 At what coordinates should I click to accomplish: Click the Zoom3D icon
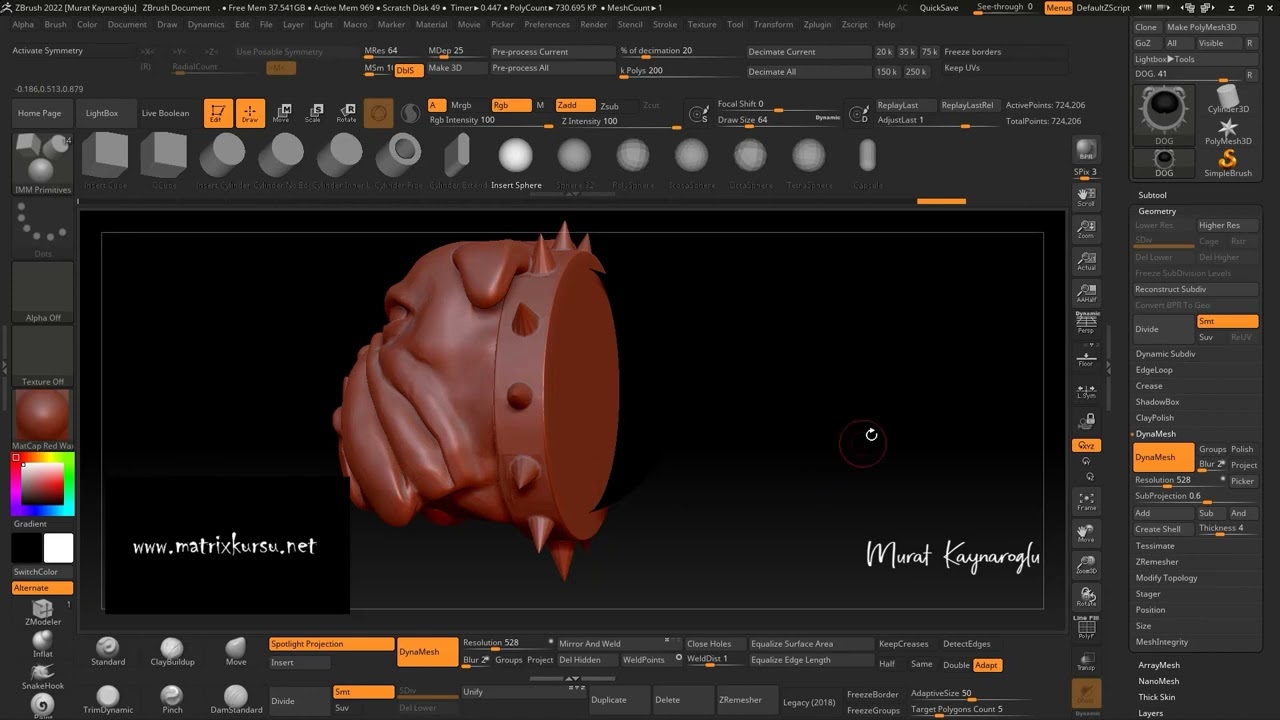(1085, 564)
